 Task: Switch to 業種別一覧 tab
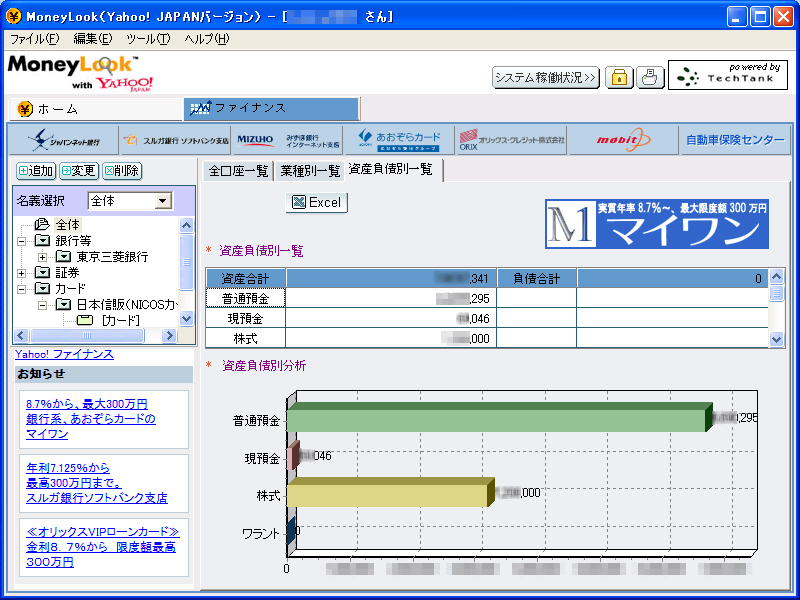(x=310, y=170)
